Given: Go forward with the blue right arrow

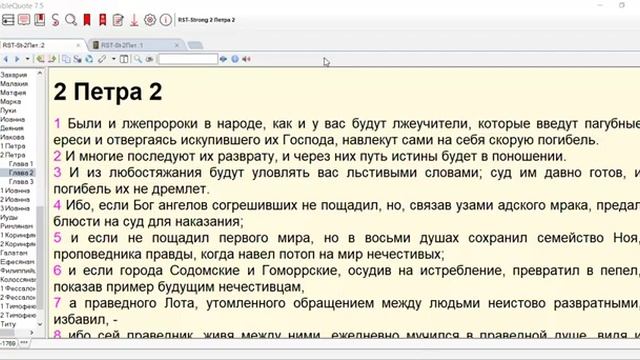Looking at the screenshot, I should (17, 59).
